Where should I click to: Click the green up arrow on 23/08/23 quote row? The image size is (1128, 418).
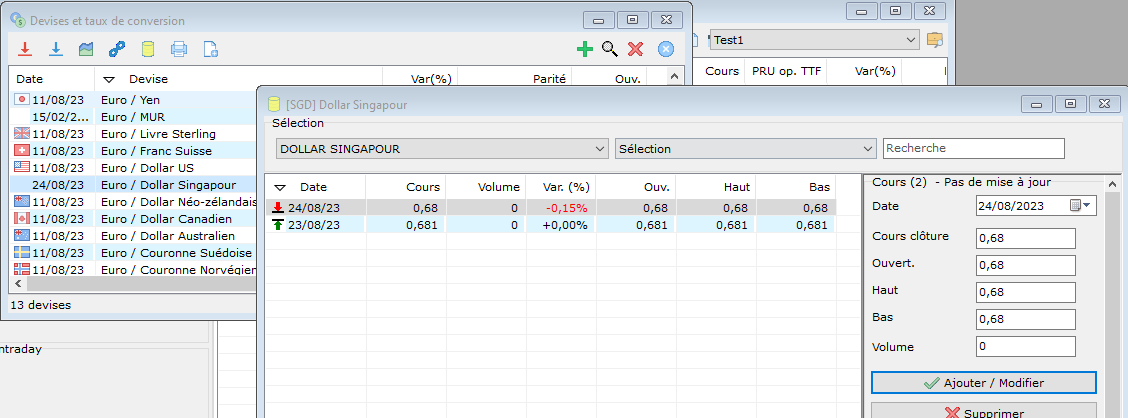[278, 225]
